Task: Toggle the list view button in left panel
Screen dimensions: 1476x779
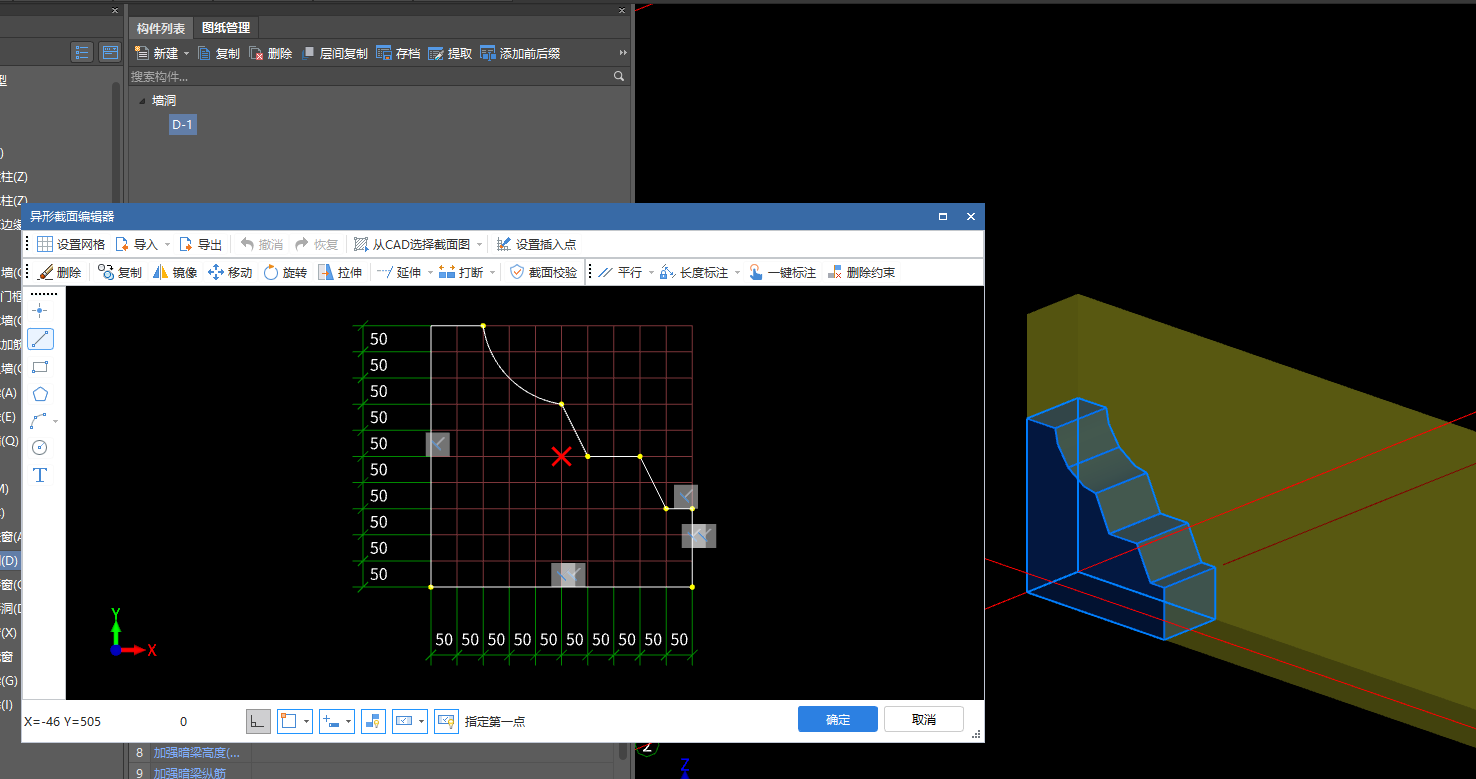Action: point(82,52)
